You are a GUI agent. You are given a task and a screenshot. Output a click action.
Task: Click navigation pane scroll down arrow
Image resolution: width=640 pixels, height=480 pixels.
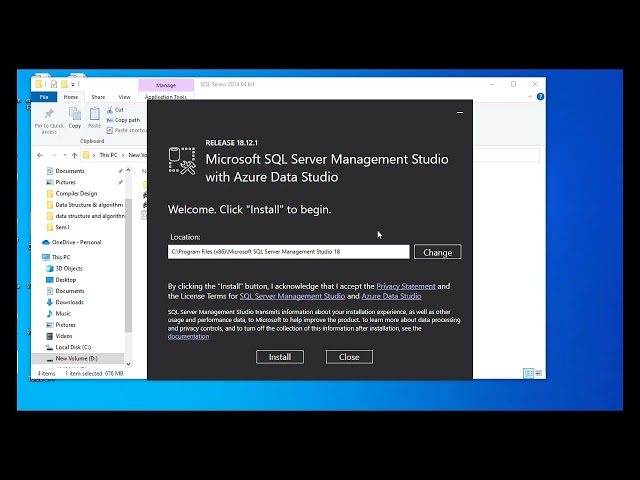coord(129,364)
